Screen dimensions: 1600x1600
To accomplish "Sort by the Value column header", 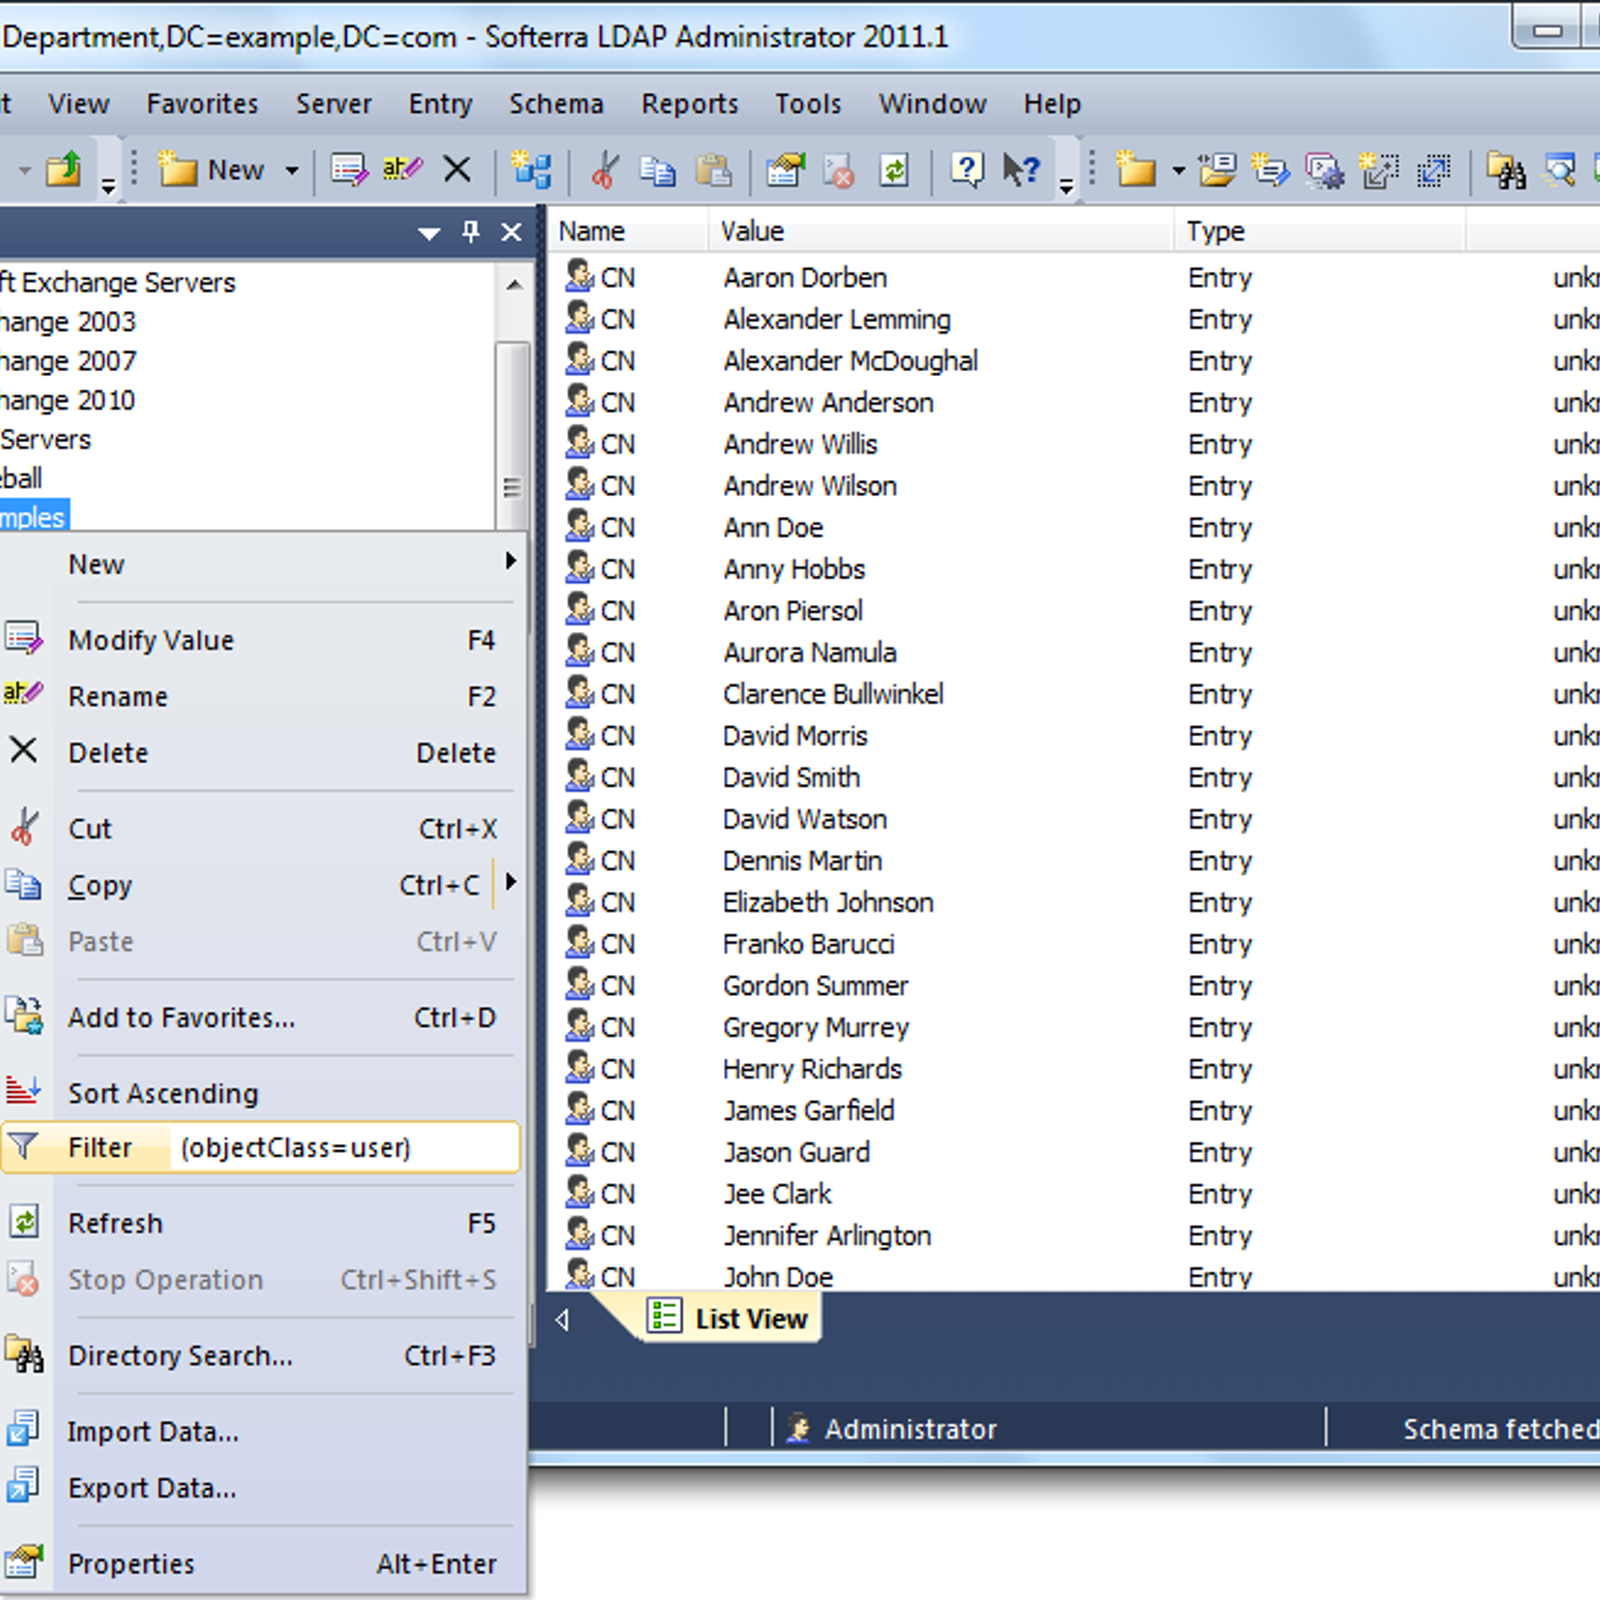I will tap(941, 231).
